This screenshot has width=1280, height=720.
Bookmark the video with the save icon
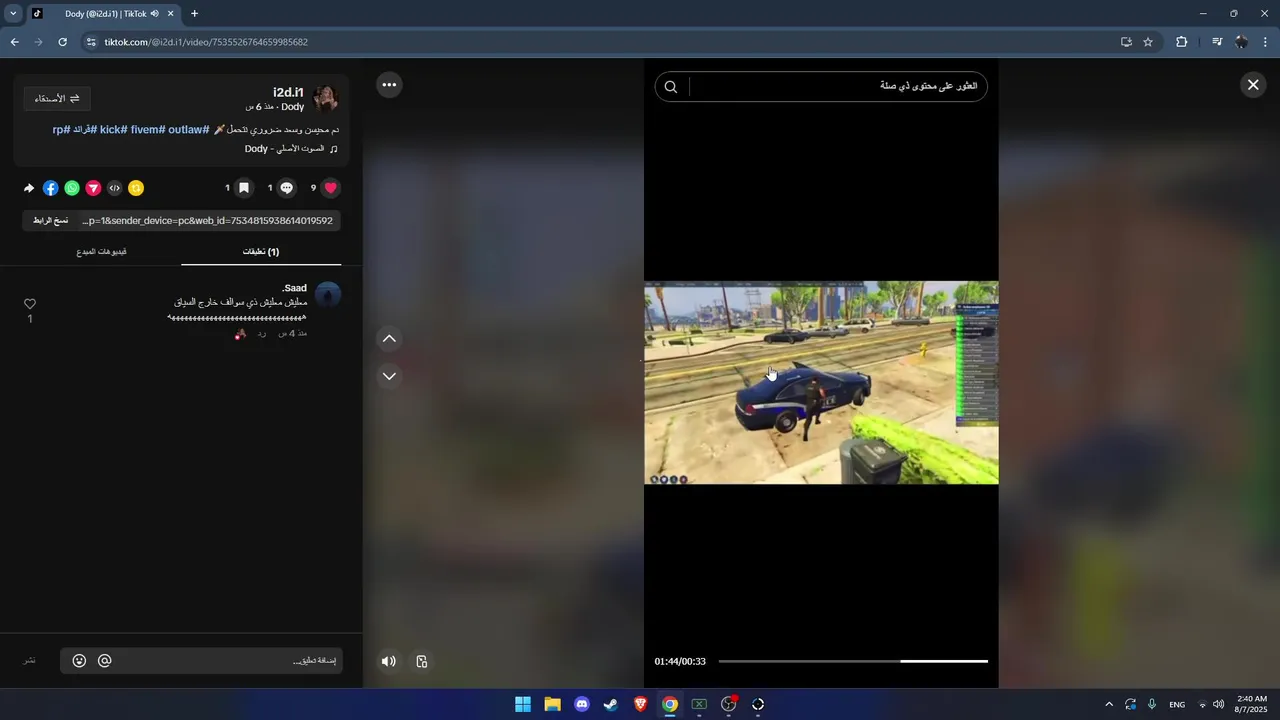(x=244, y=188)
